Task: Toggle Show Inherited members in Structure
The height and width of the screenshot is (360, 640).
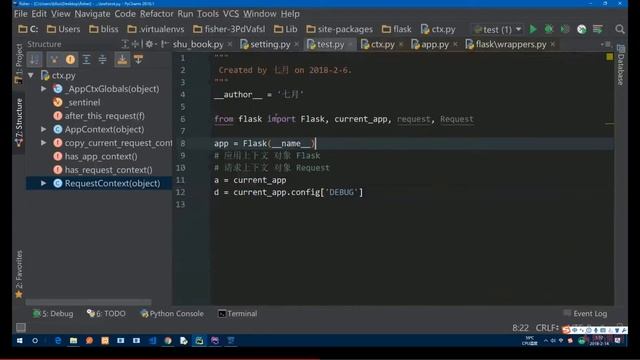Action: coord(54,60)
